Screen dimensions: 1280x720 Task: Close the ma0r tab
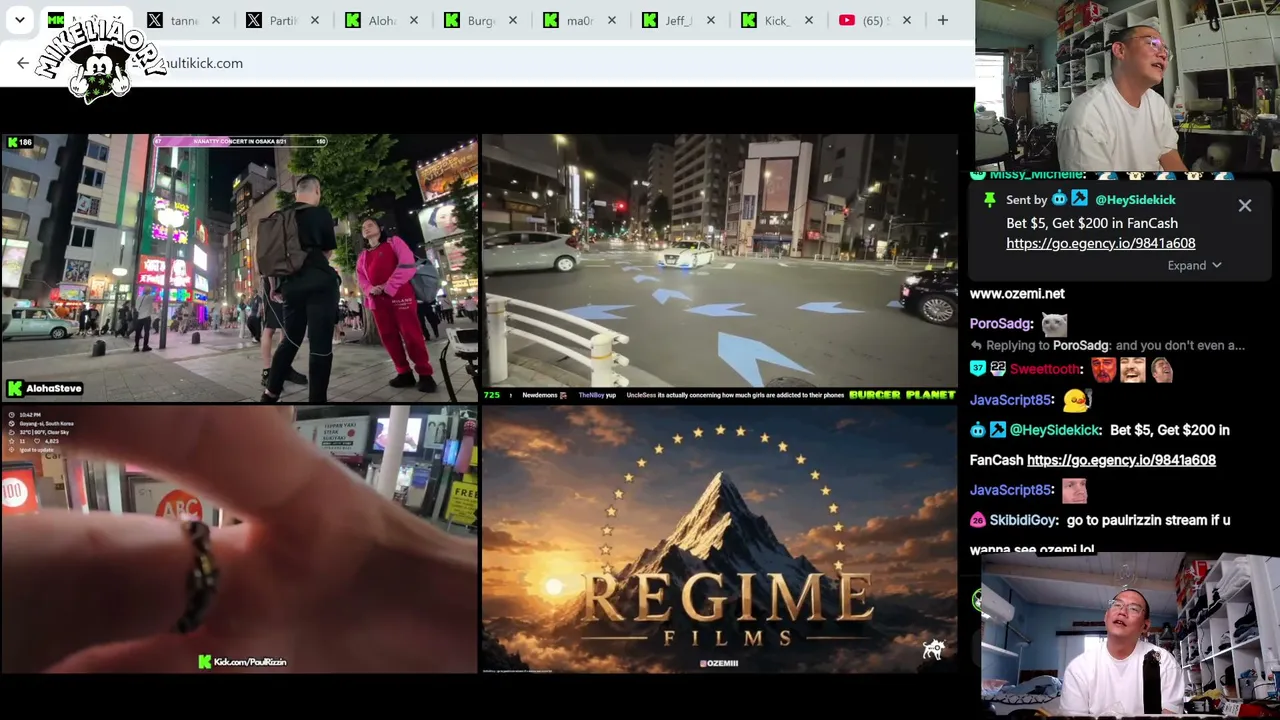point(611,20)
